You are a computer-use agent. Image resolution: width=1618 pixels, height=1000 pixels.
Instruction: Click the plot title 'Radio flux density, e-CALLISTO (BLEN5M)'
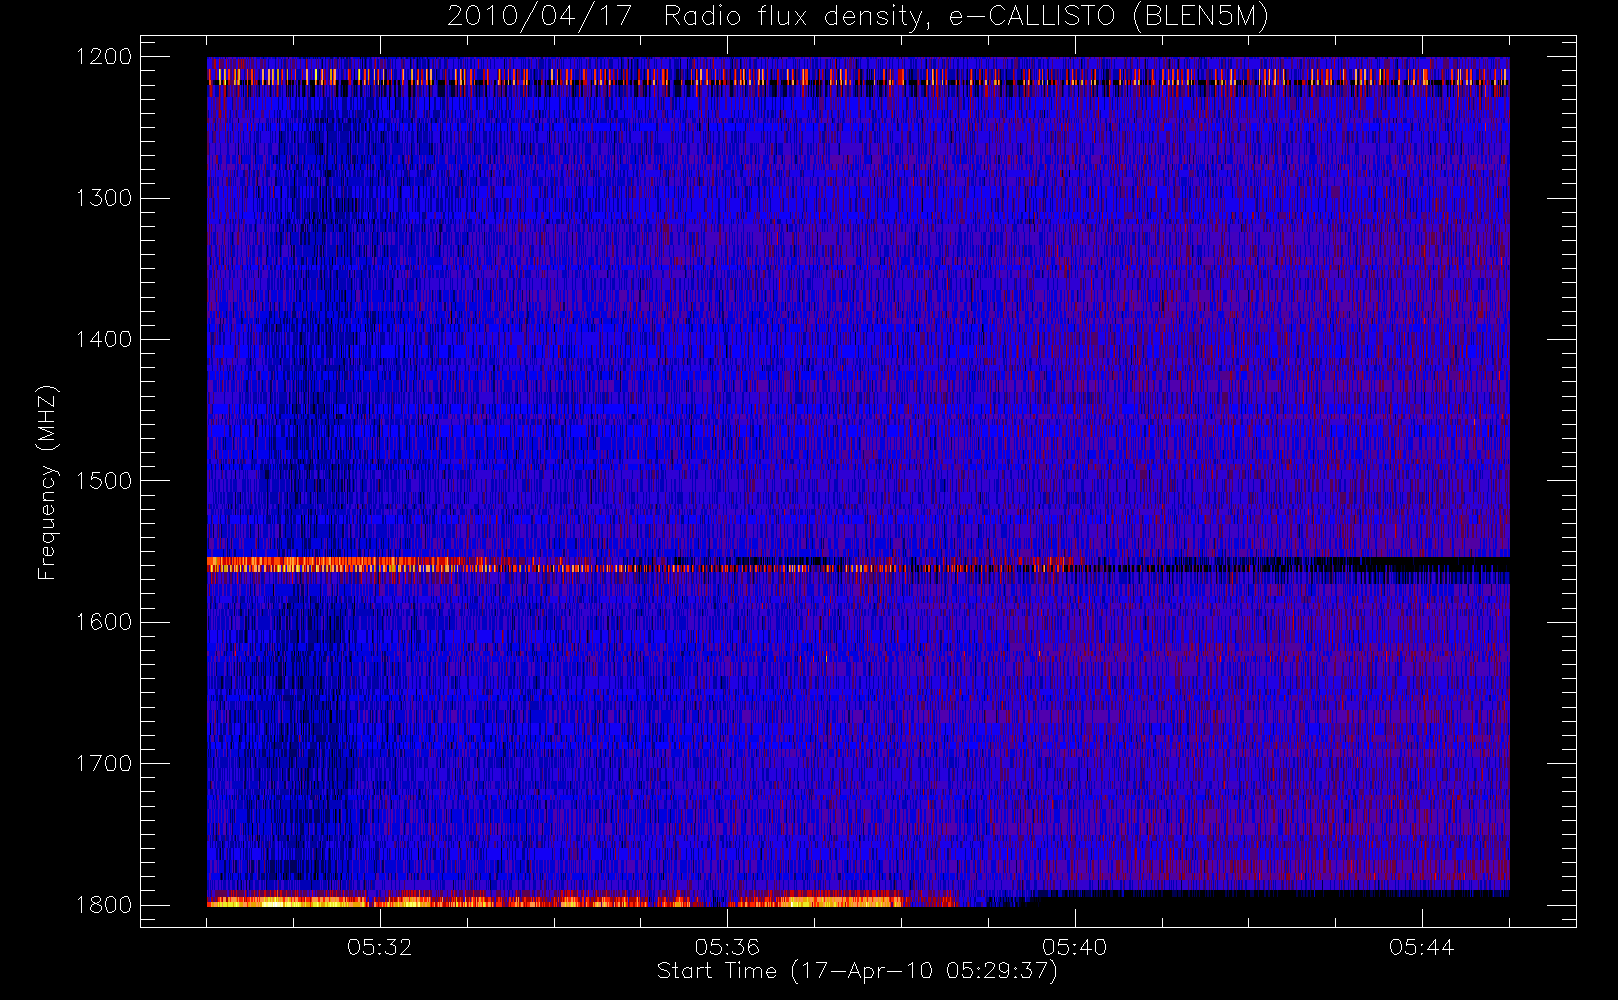pos(966,17)
